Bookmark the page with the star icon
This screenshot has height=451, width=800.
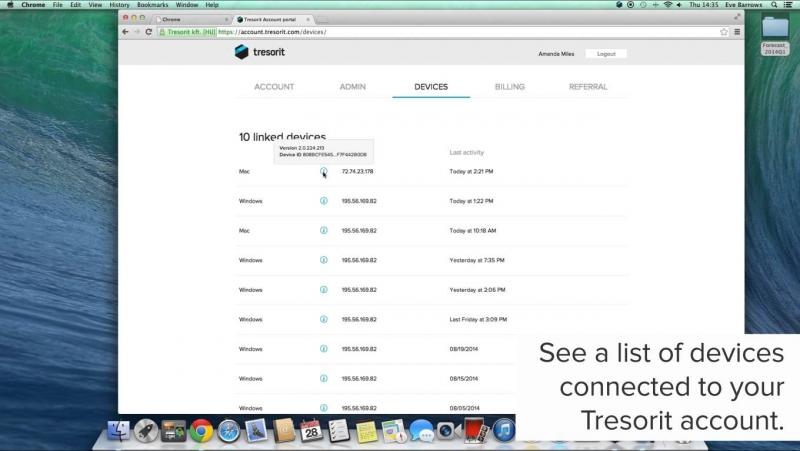(x=723, y=32)
